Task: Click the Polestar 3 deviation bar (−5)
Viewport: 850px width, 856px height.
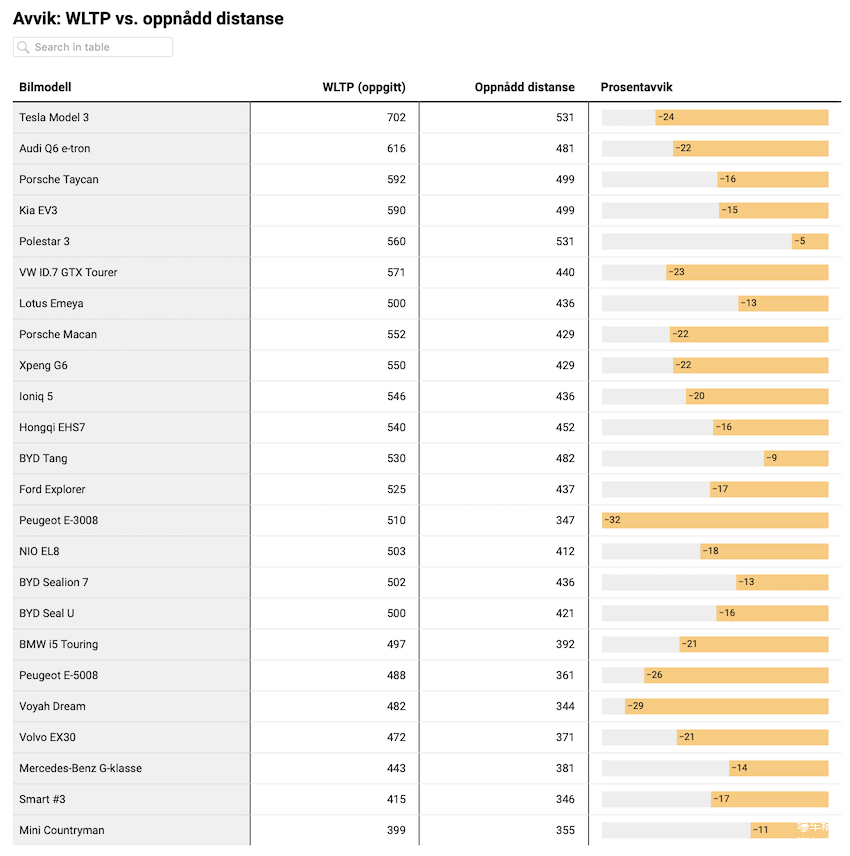Action: (x=810, y=241)
